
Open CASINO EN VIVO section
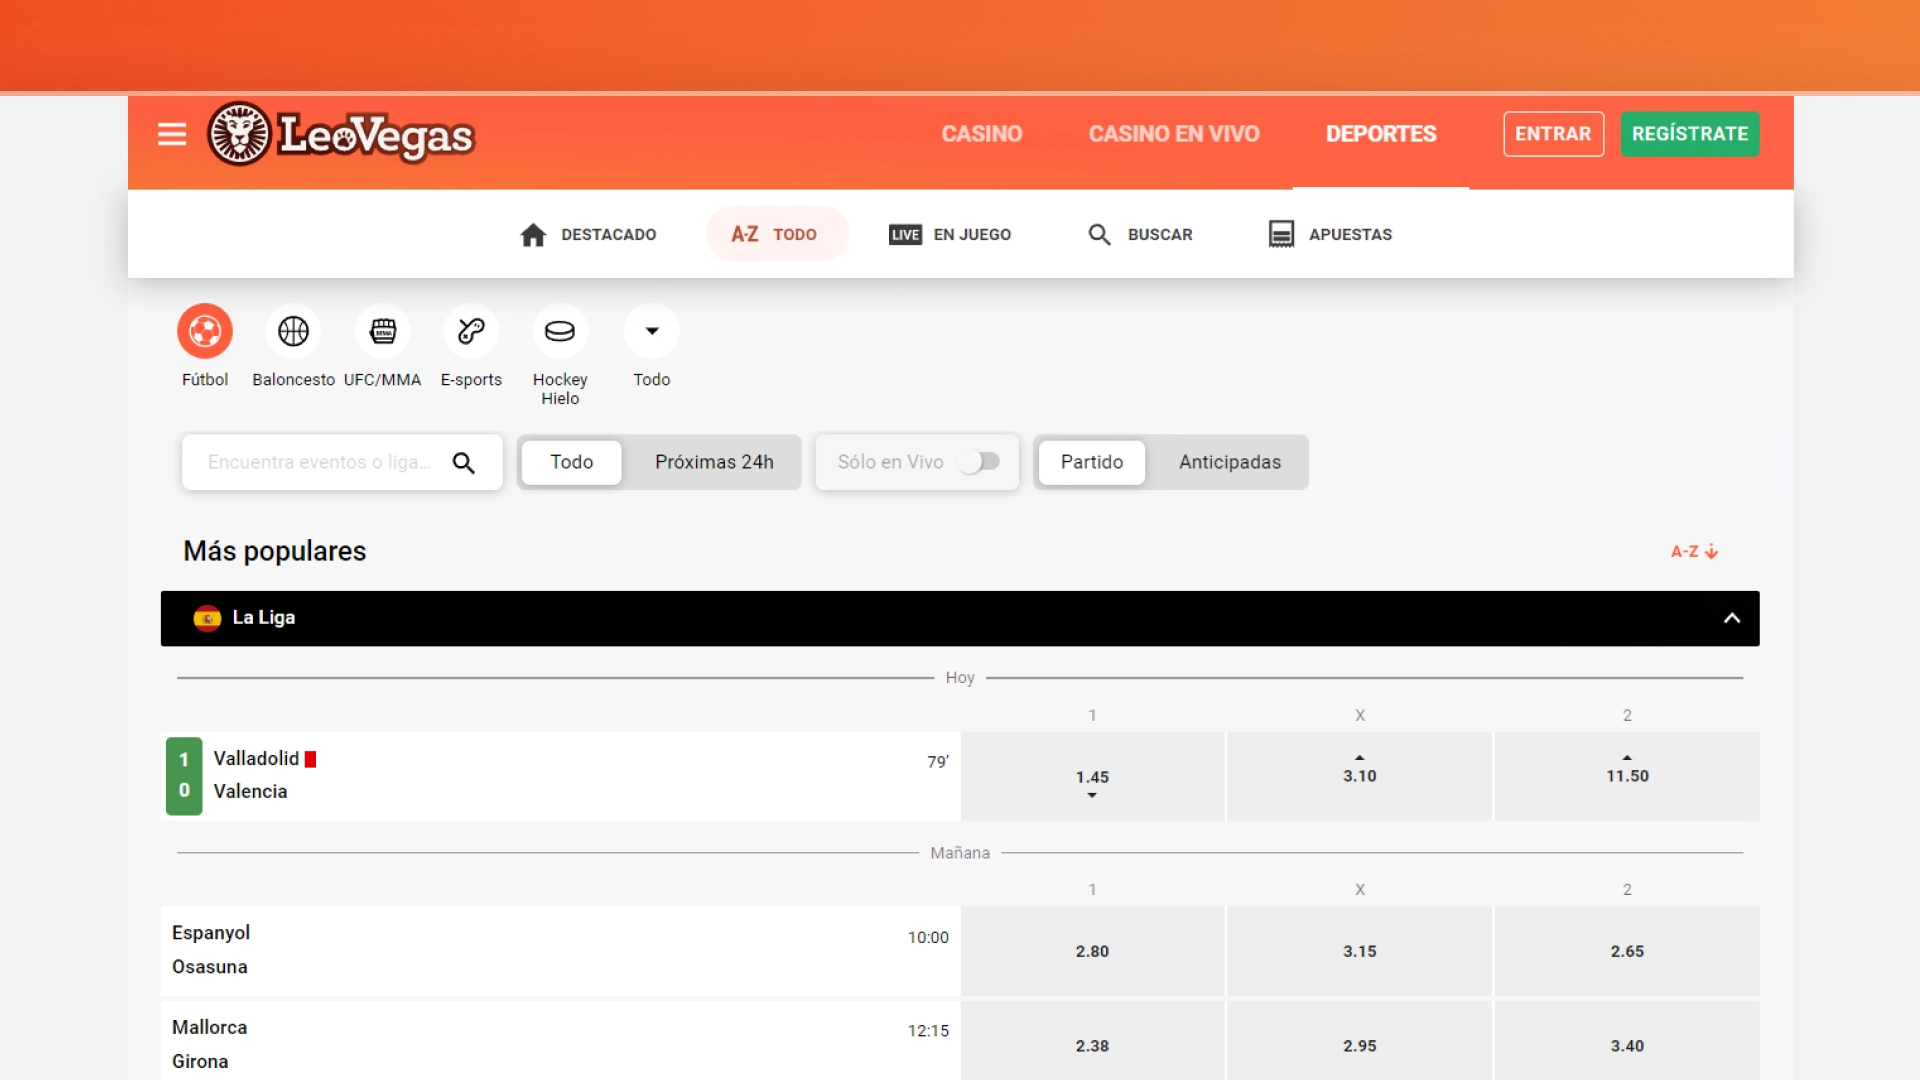point(1174,134)
